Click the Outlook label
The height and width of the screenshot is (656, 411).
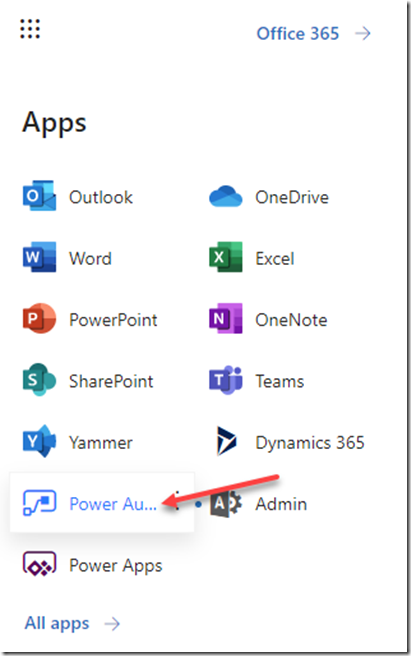pyautogui.click(x=101, y=197)
